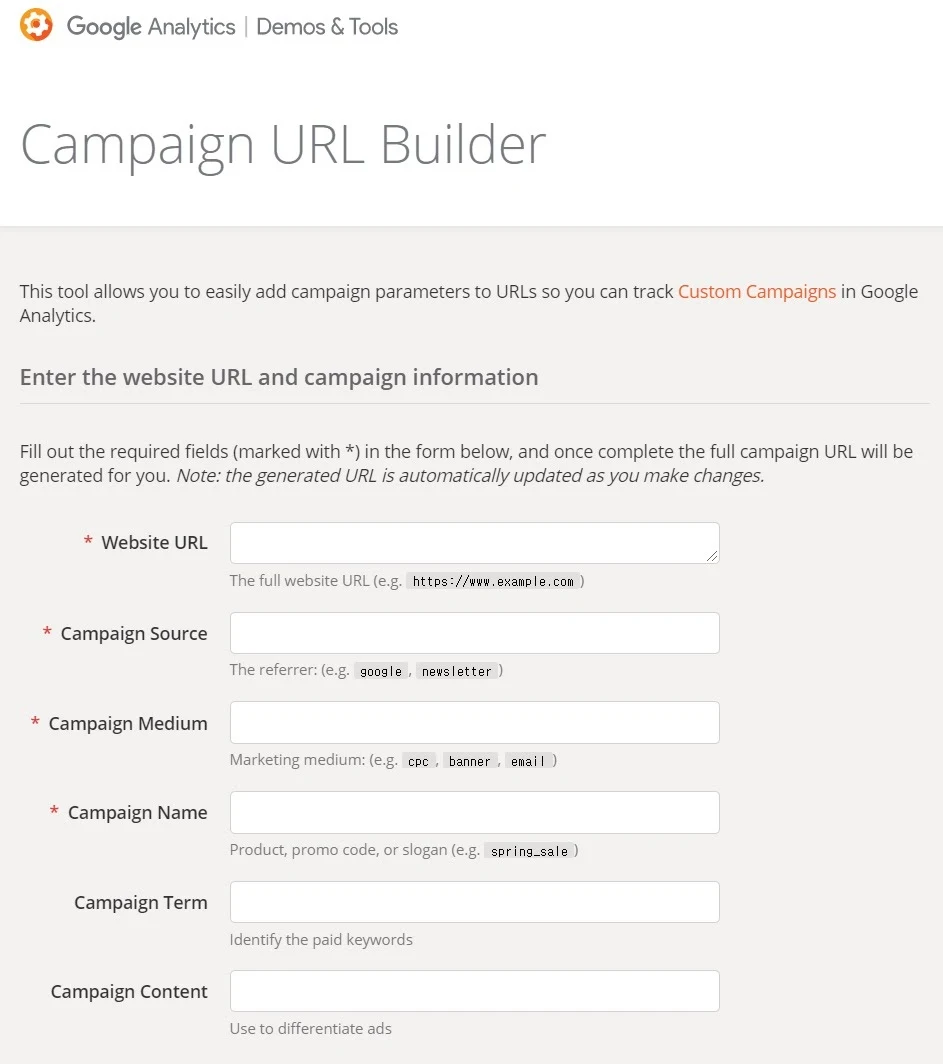Open the Demos & Tools home link
This screenshot has height=1064, width=943.
(327, 26)
